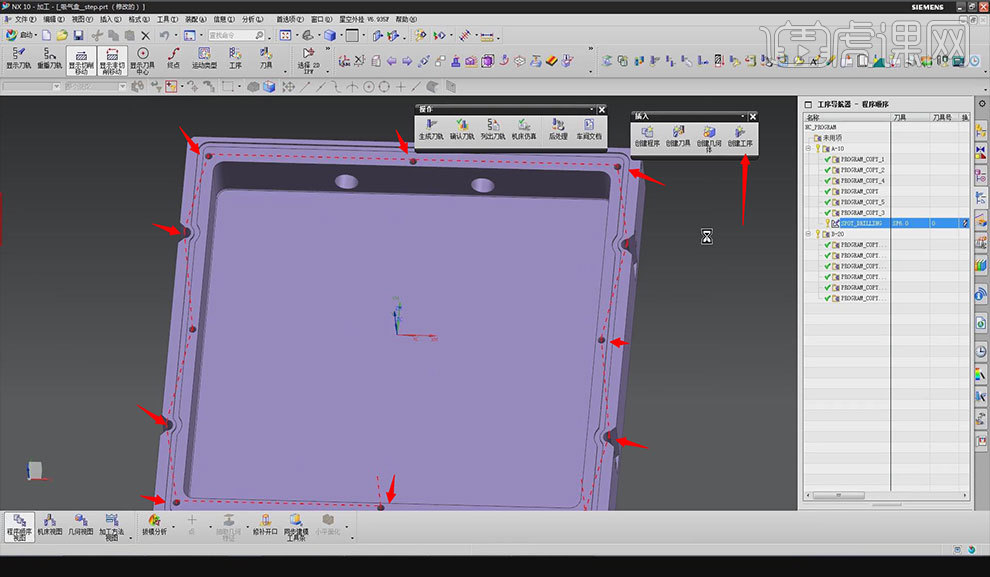Close the 插入 floating toolbar
The width and height of the screenshot is (990, 577).
coord(753,117)
